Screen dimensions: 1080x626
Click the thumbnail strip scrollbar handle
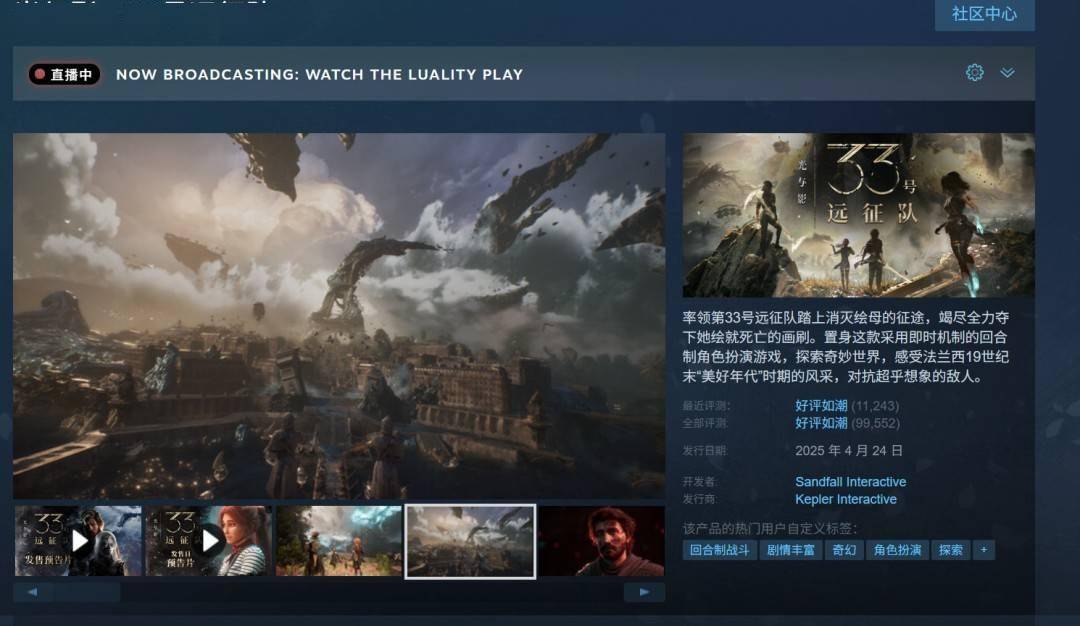coord(87,592)
